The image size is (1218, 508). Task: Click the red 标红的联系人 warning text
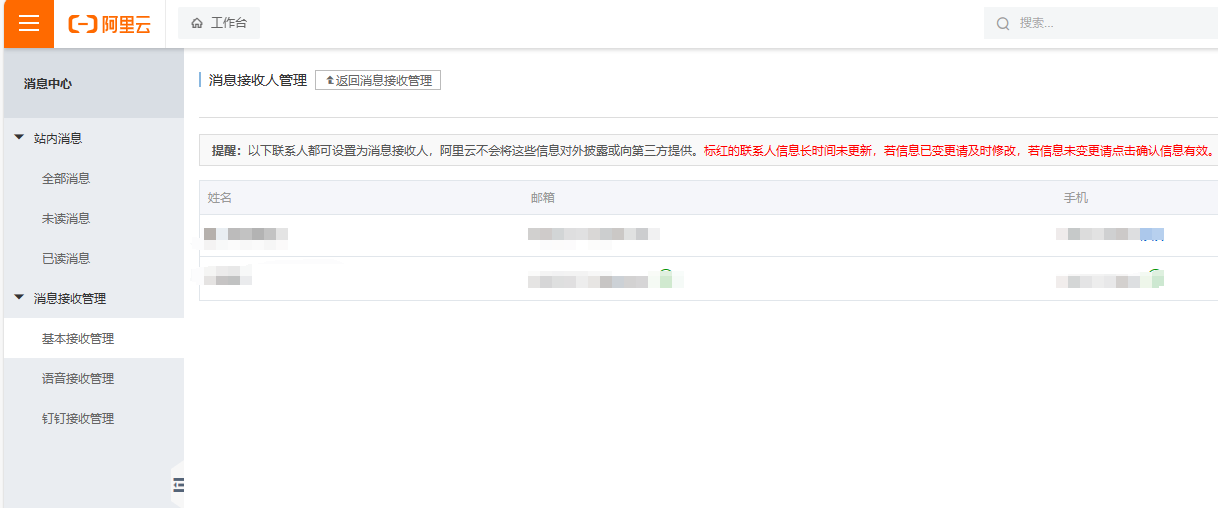click(959, 151)
